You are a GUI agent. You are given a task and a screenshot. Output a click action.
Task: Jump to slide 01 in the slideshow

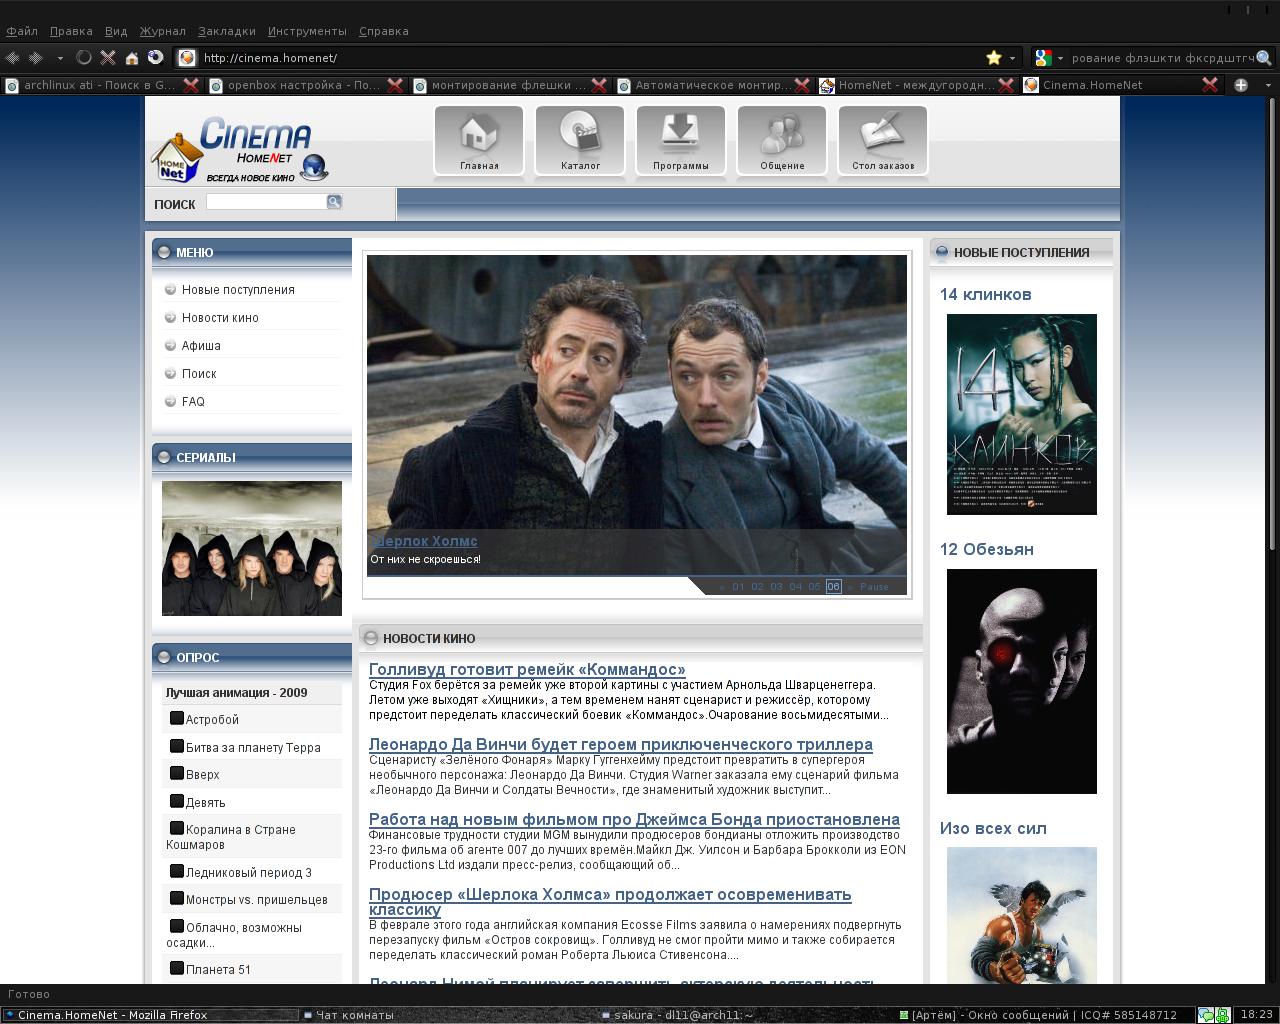[x=738, y=587]
